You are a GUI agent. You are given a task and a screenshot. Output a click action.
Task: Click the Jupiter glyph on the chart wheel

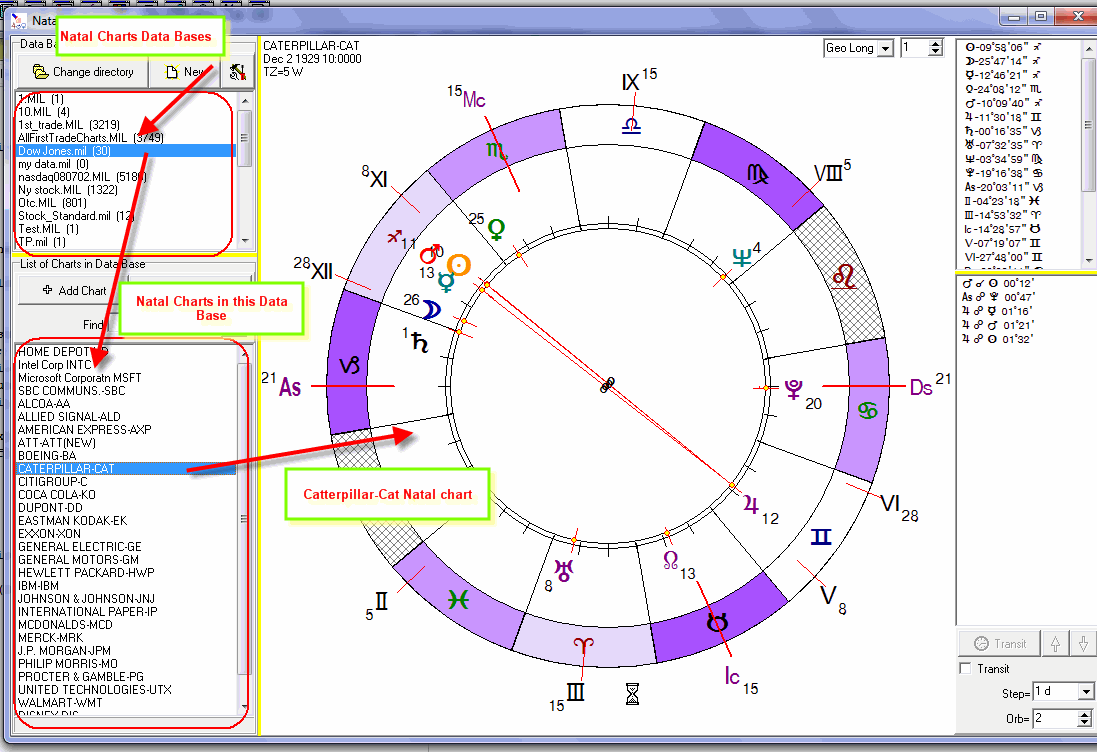(x=751, y=505)
